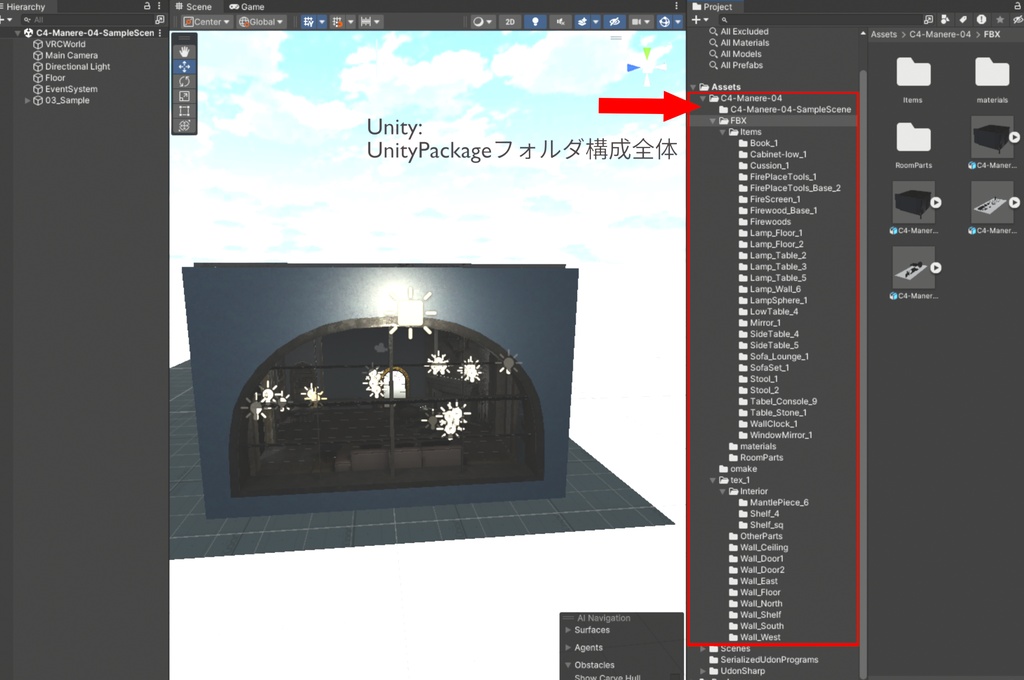Click Assets in the breadcrumb path
Screen dimensions: 1024x680
coord(884,34)
